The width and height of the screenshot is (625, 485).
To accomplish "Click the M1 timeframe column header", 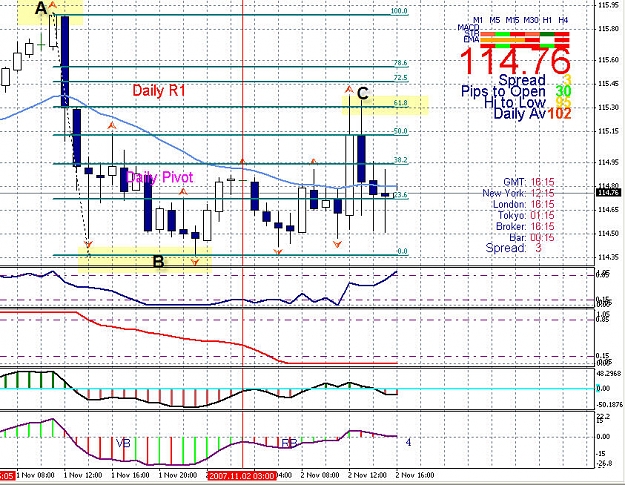I will coord(478,20).
